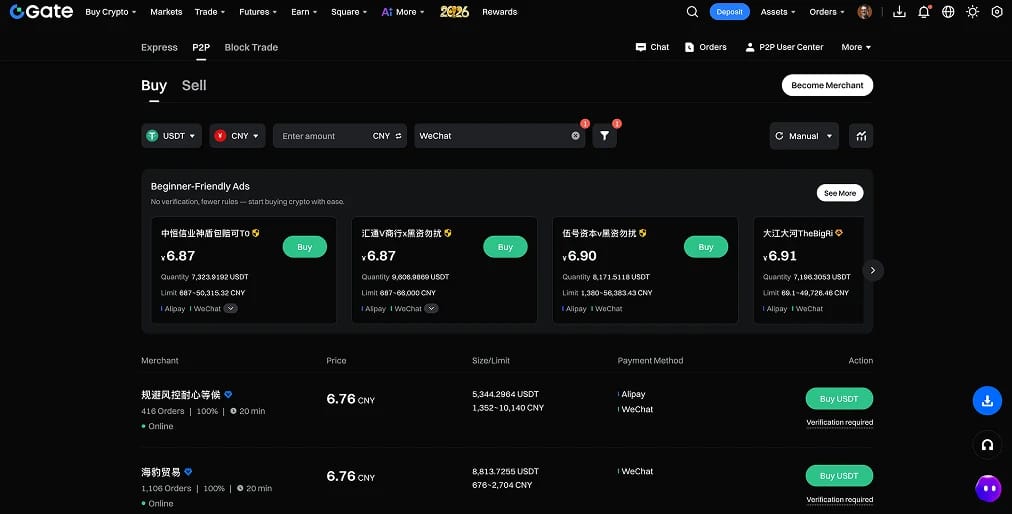The image size is (1012, 514).
Task: Open the headset support button
Action: (x=987, y=445)
